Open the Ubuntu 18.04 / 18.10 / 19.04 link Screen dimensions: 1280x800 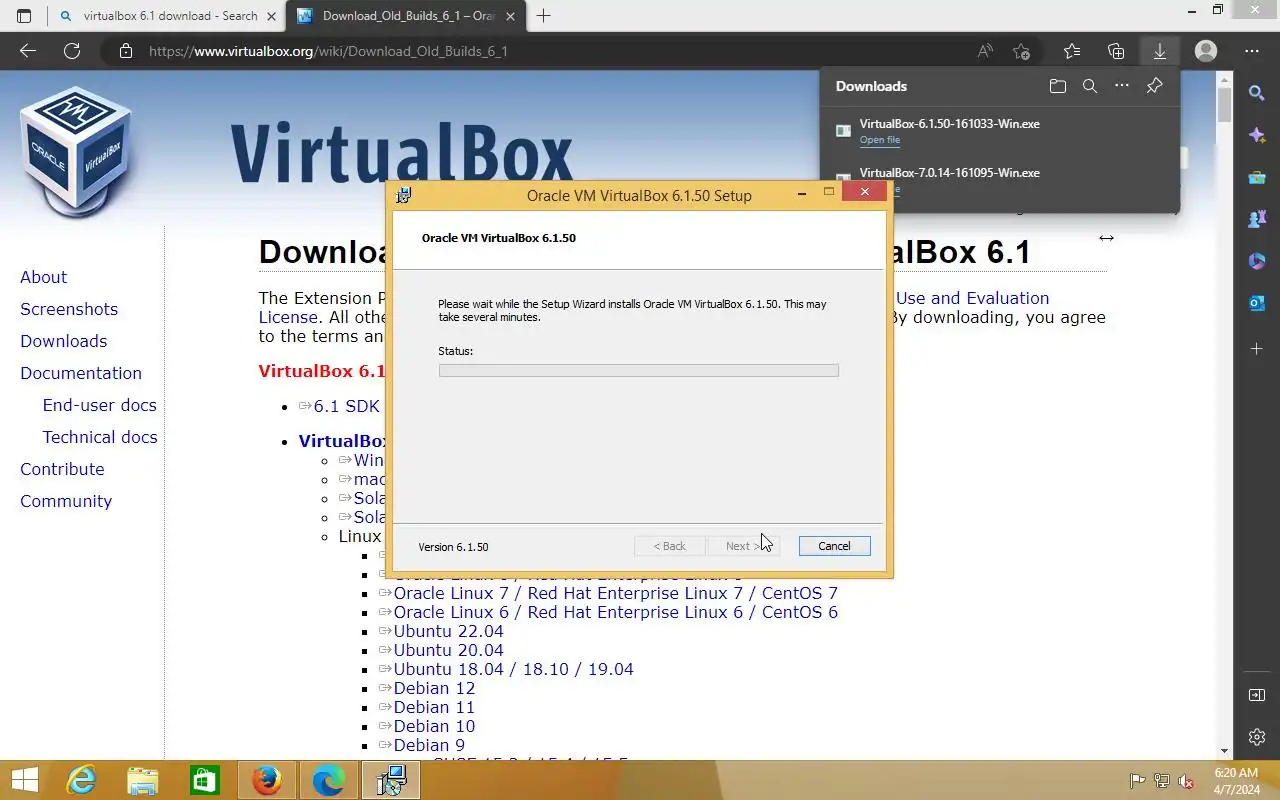(513, 669)
